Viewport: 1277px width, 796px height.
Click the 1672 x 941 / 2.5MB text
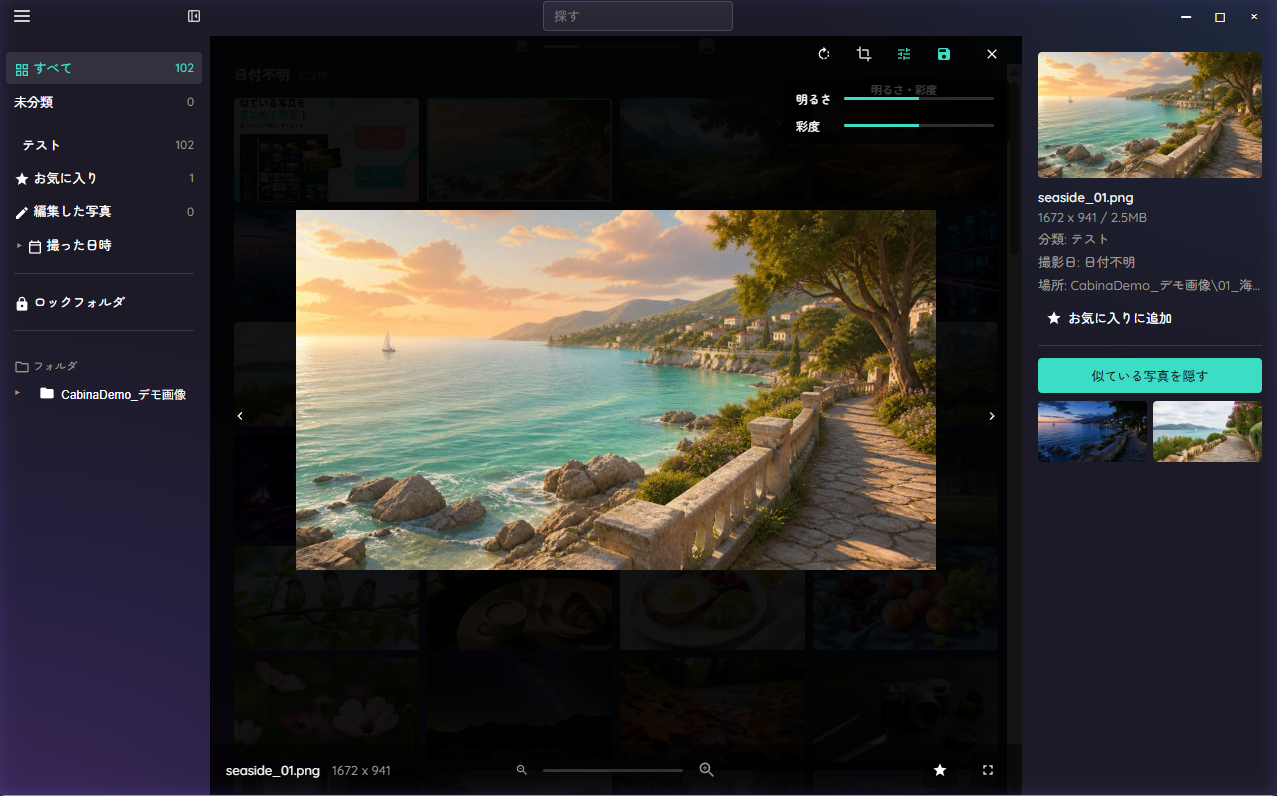[1092, 217]
